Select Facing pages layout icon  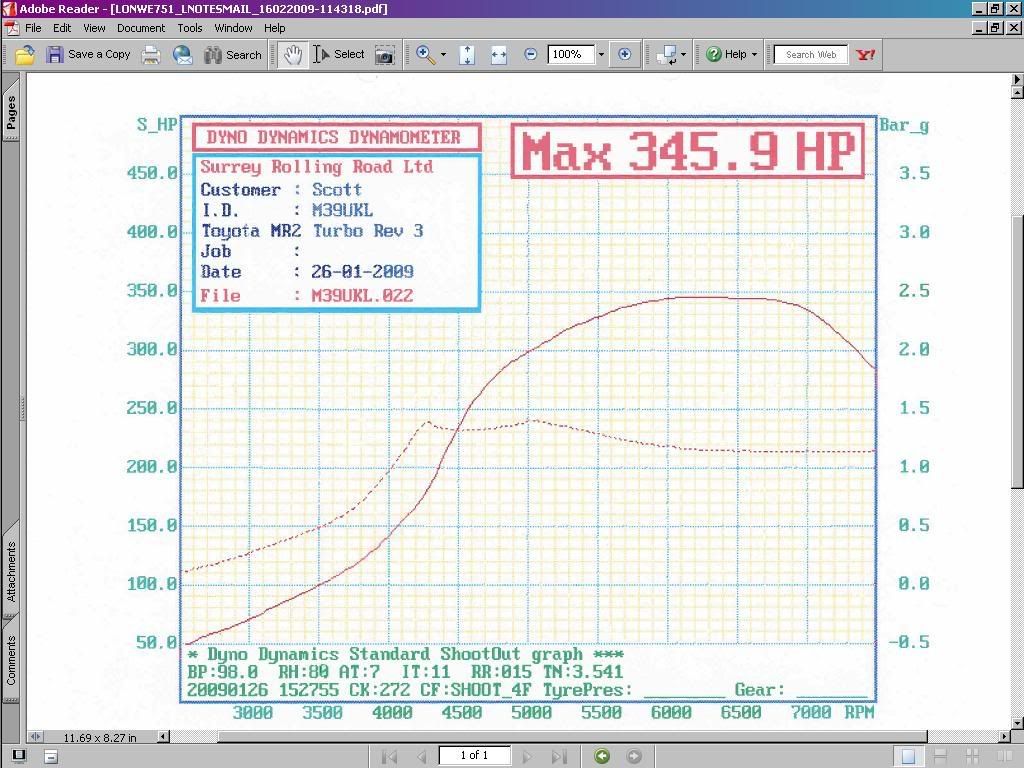(1004, 756)
